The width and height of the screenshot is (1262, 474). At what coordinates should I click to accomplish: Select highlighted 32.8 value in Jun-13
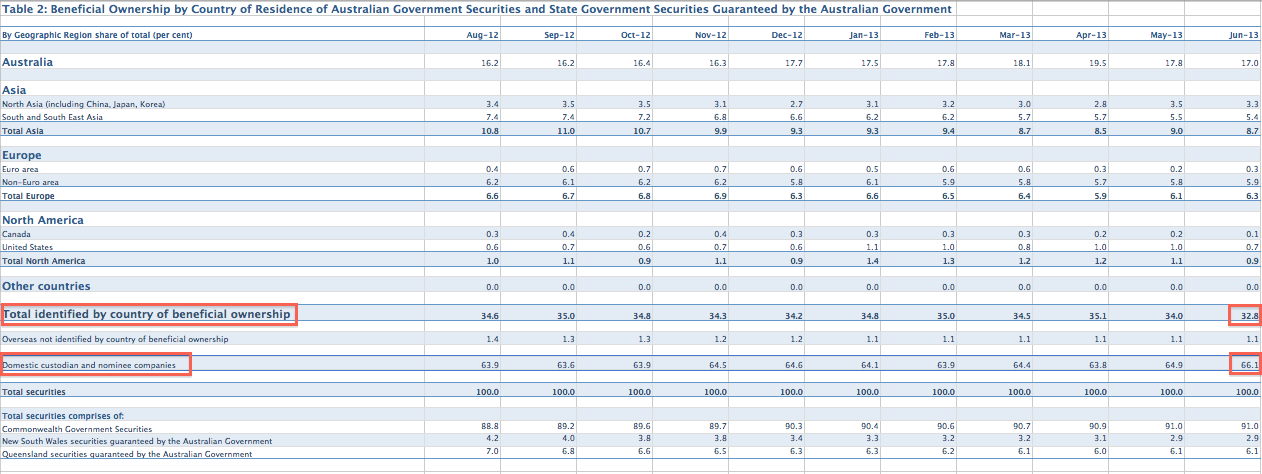click(x=1244, y=316)
